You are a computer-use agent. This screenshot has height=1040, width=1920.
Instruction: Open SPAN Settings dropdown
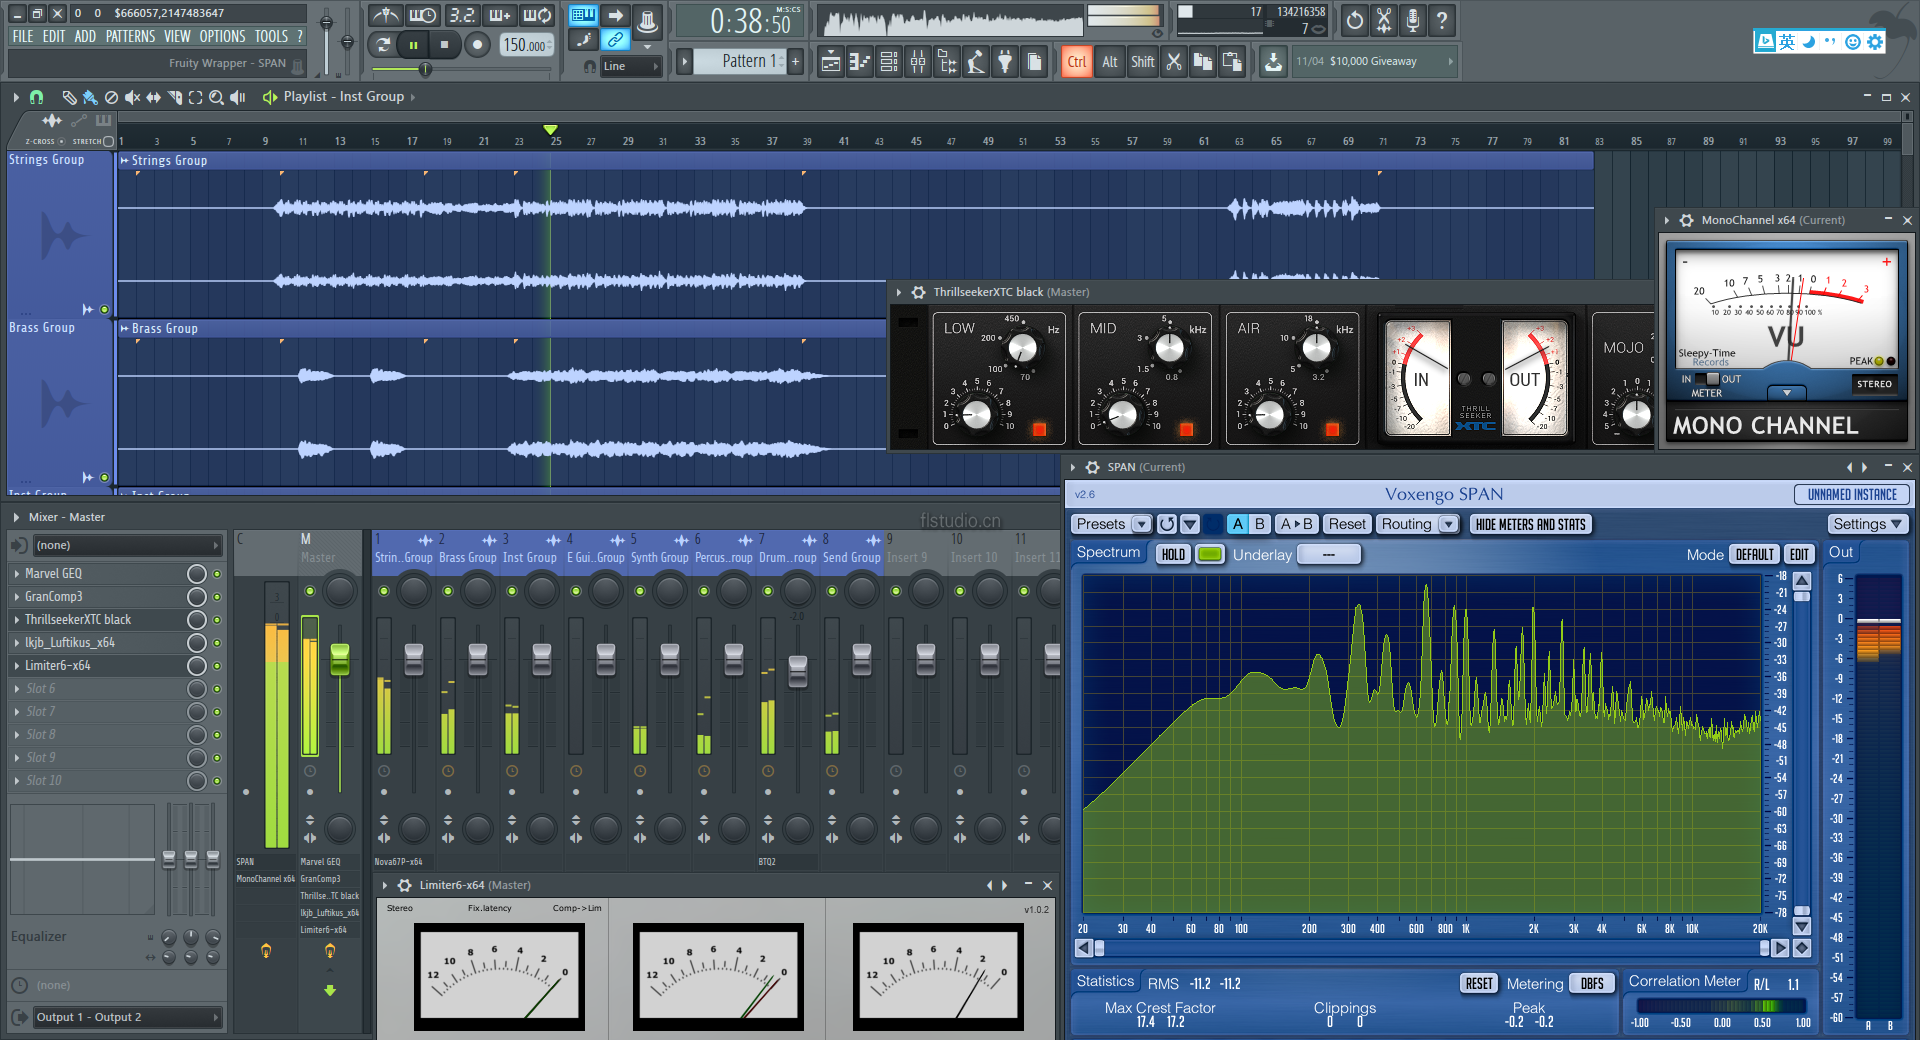[x=1867, y=524]
